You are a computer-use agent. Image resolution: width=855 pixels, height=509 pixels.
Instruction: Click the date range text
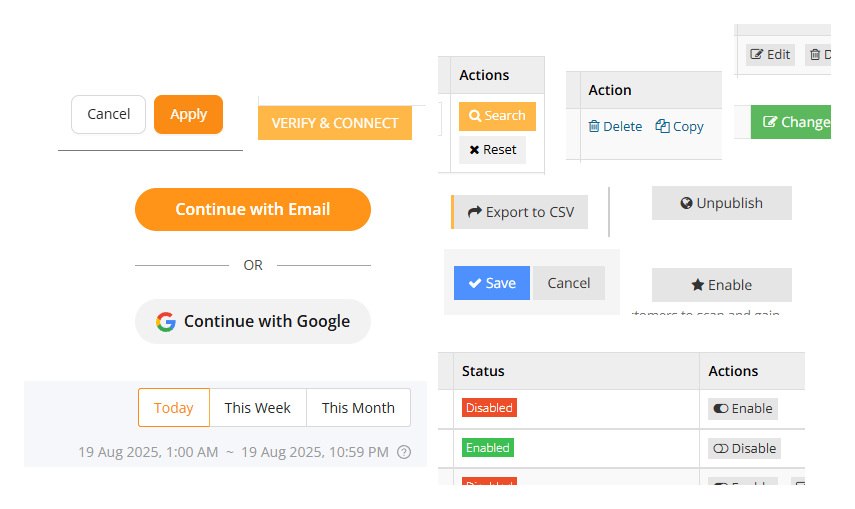(233, 452)
